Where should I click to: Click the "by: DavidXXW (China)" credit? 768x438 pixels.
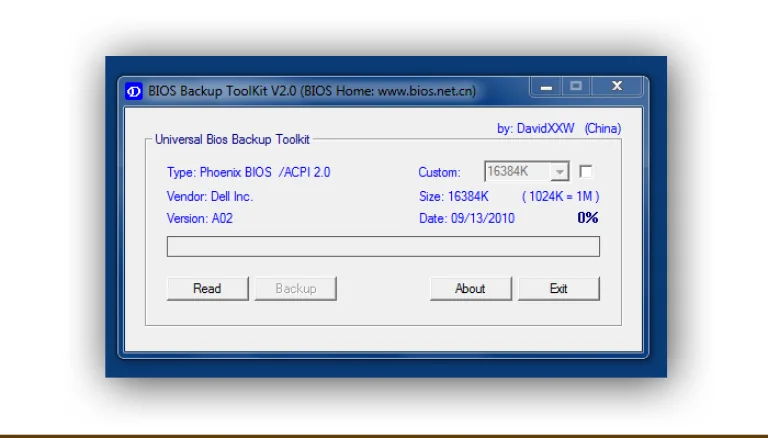click(x=559, y=128)
